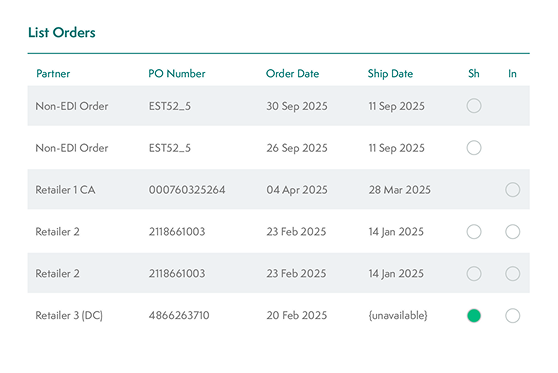
Task: Select the Retailer 1 CA partner row
Action: coord(279,189)
